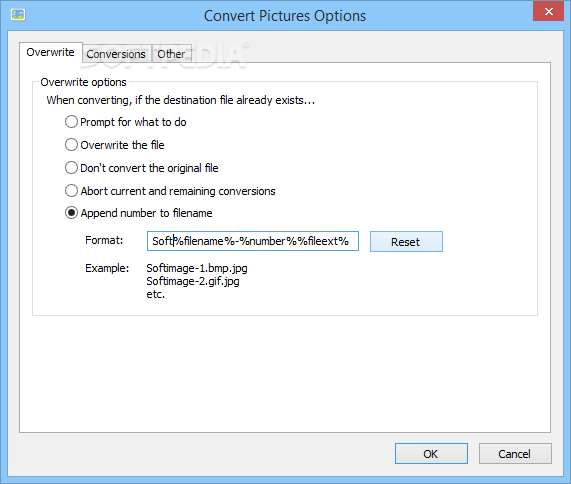571x484 pixels.
Task: Click the 'Convert Pictures Options' title bar
Action: click(x=285, y=16)
